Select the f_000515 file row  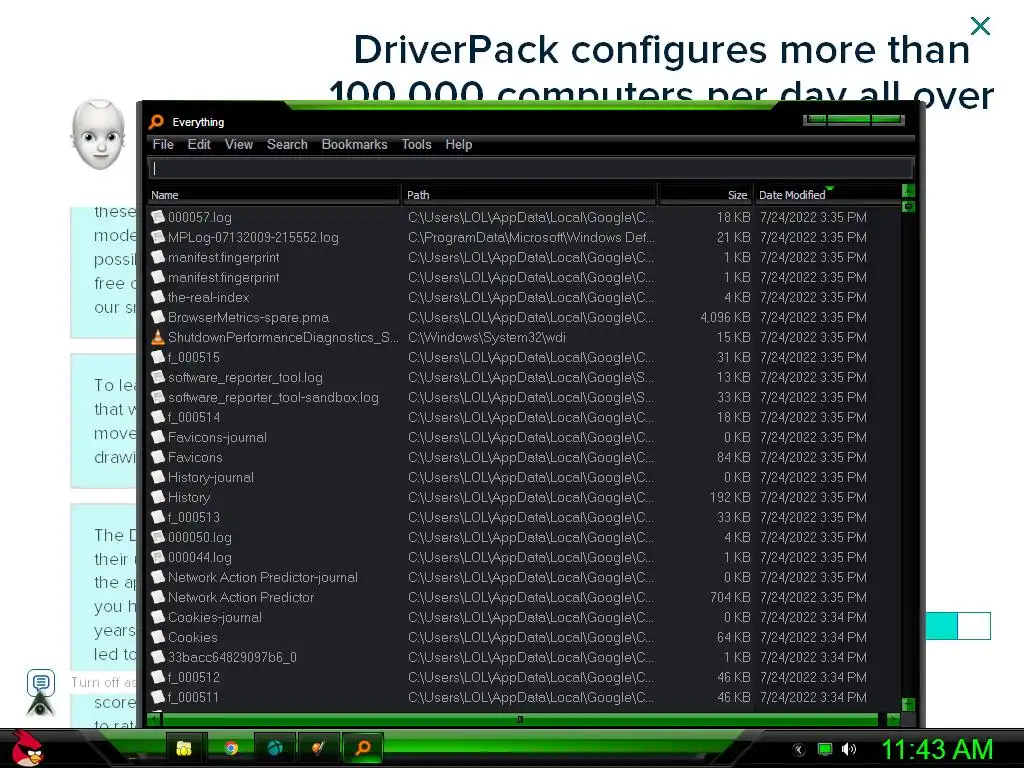[x=524, y=357]
